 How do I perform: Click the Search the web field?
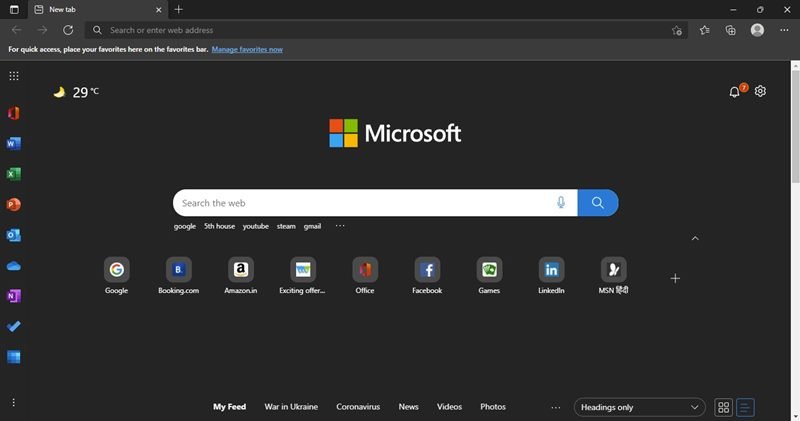tap(375, 203)
